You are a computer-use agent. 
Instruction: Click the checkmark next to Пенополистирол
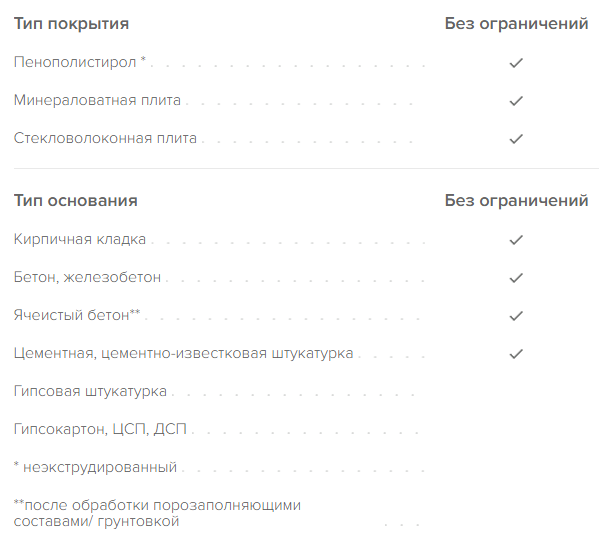click(x=516, y=63)
